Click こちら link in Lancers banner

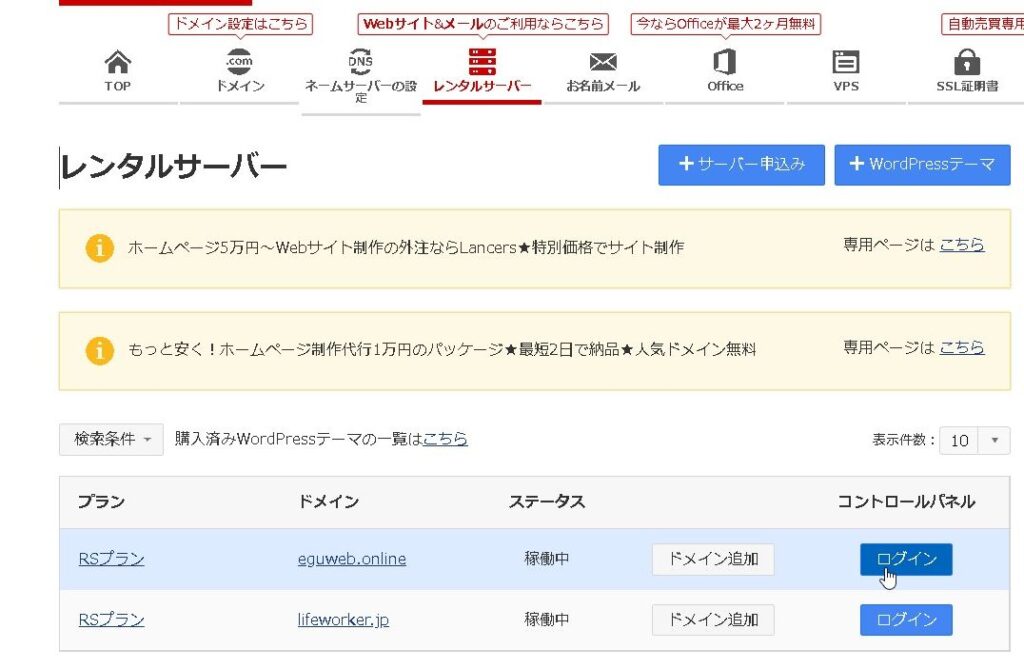[961, 245]
